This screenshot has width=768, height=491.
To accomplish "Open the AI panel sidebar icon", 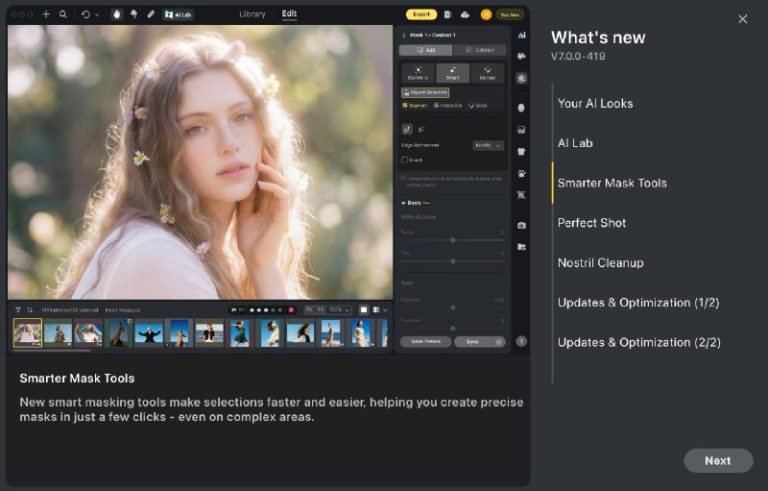I will [x=522, y=35].
